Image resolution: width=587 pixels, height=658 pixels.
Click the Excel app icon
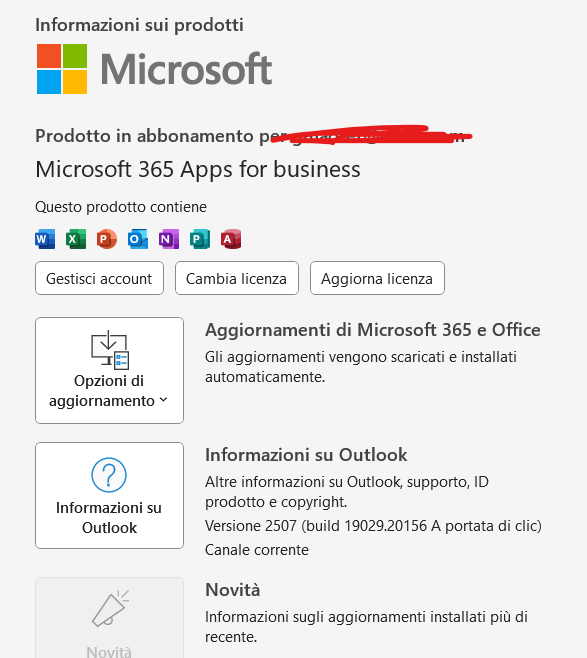[x=76, y=239]
